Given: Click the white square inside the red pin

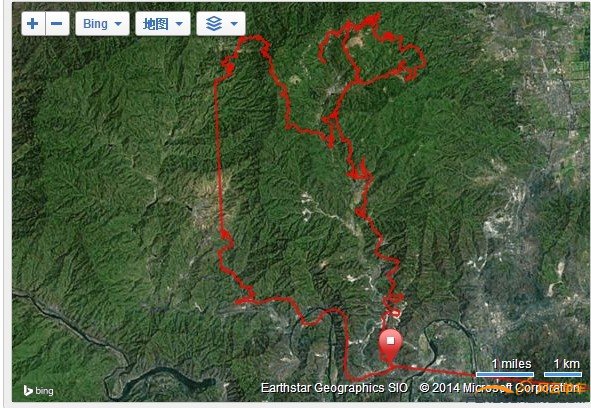Looking at the screenshot, I should 390,341.
